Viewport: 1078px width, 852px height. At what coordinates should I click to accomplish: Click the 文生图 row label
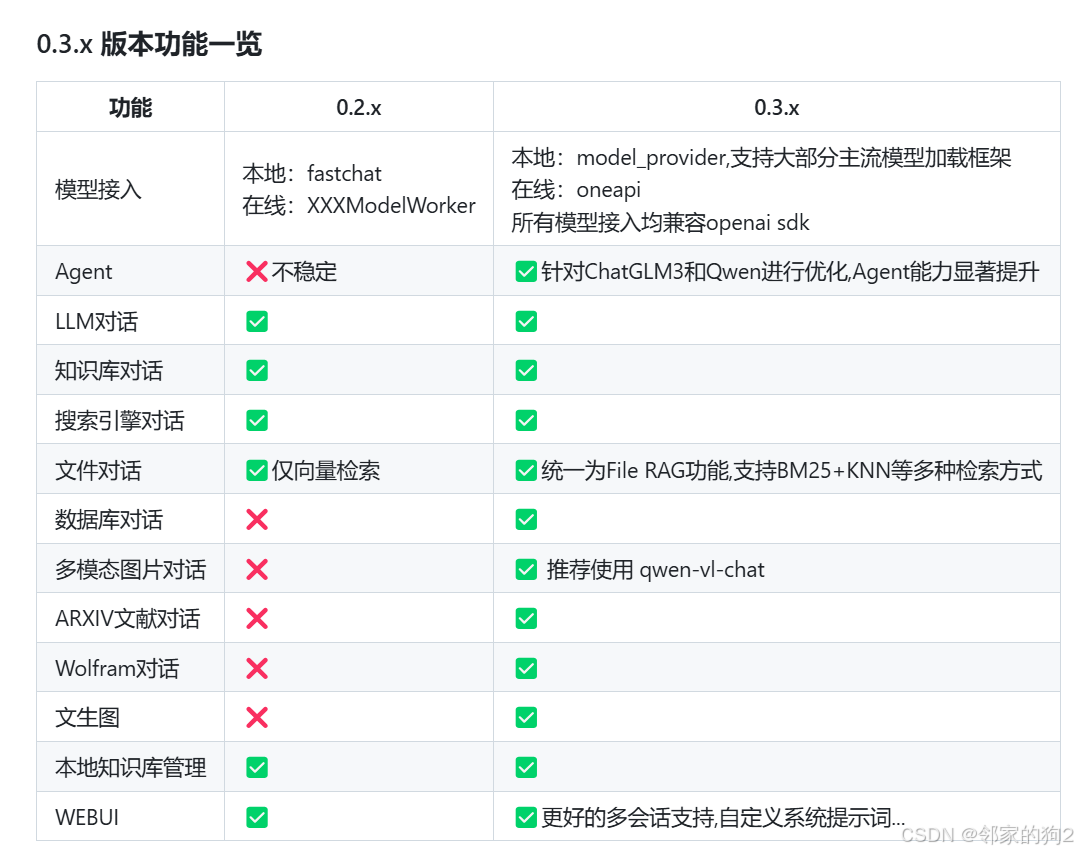point(87,718)
